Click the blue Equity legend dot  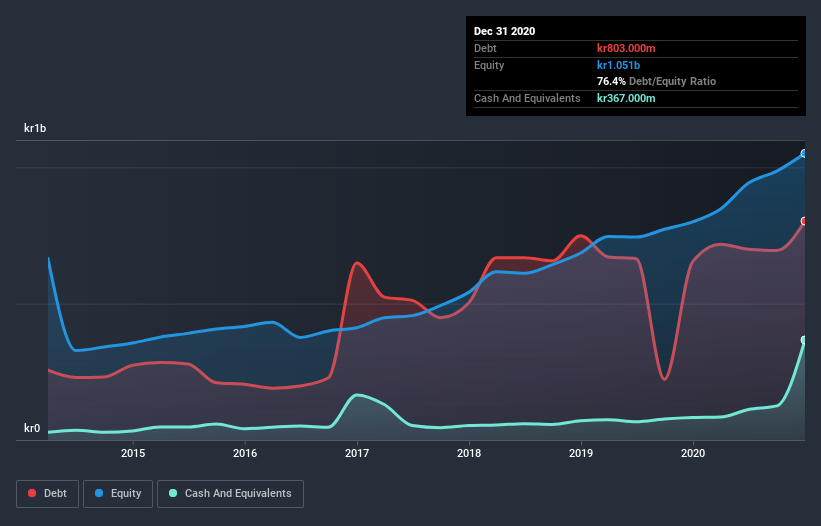coord(99,493)
